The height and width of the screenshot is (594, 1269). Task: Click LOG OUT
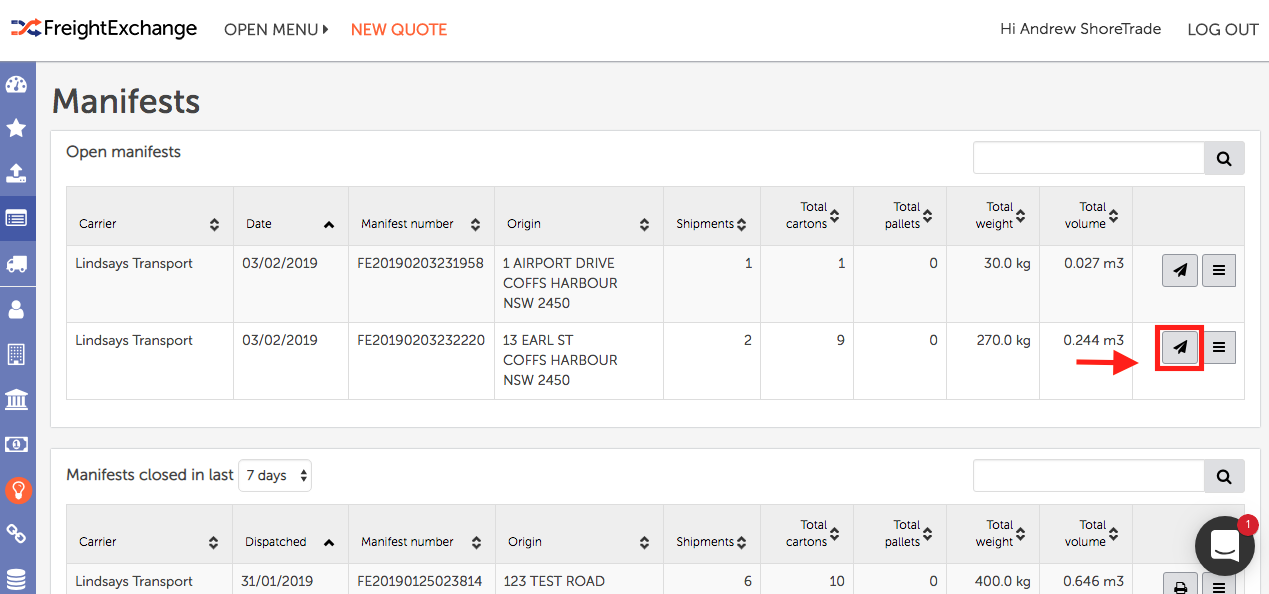point(1222,29)
